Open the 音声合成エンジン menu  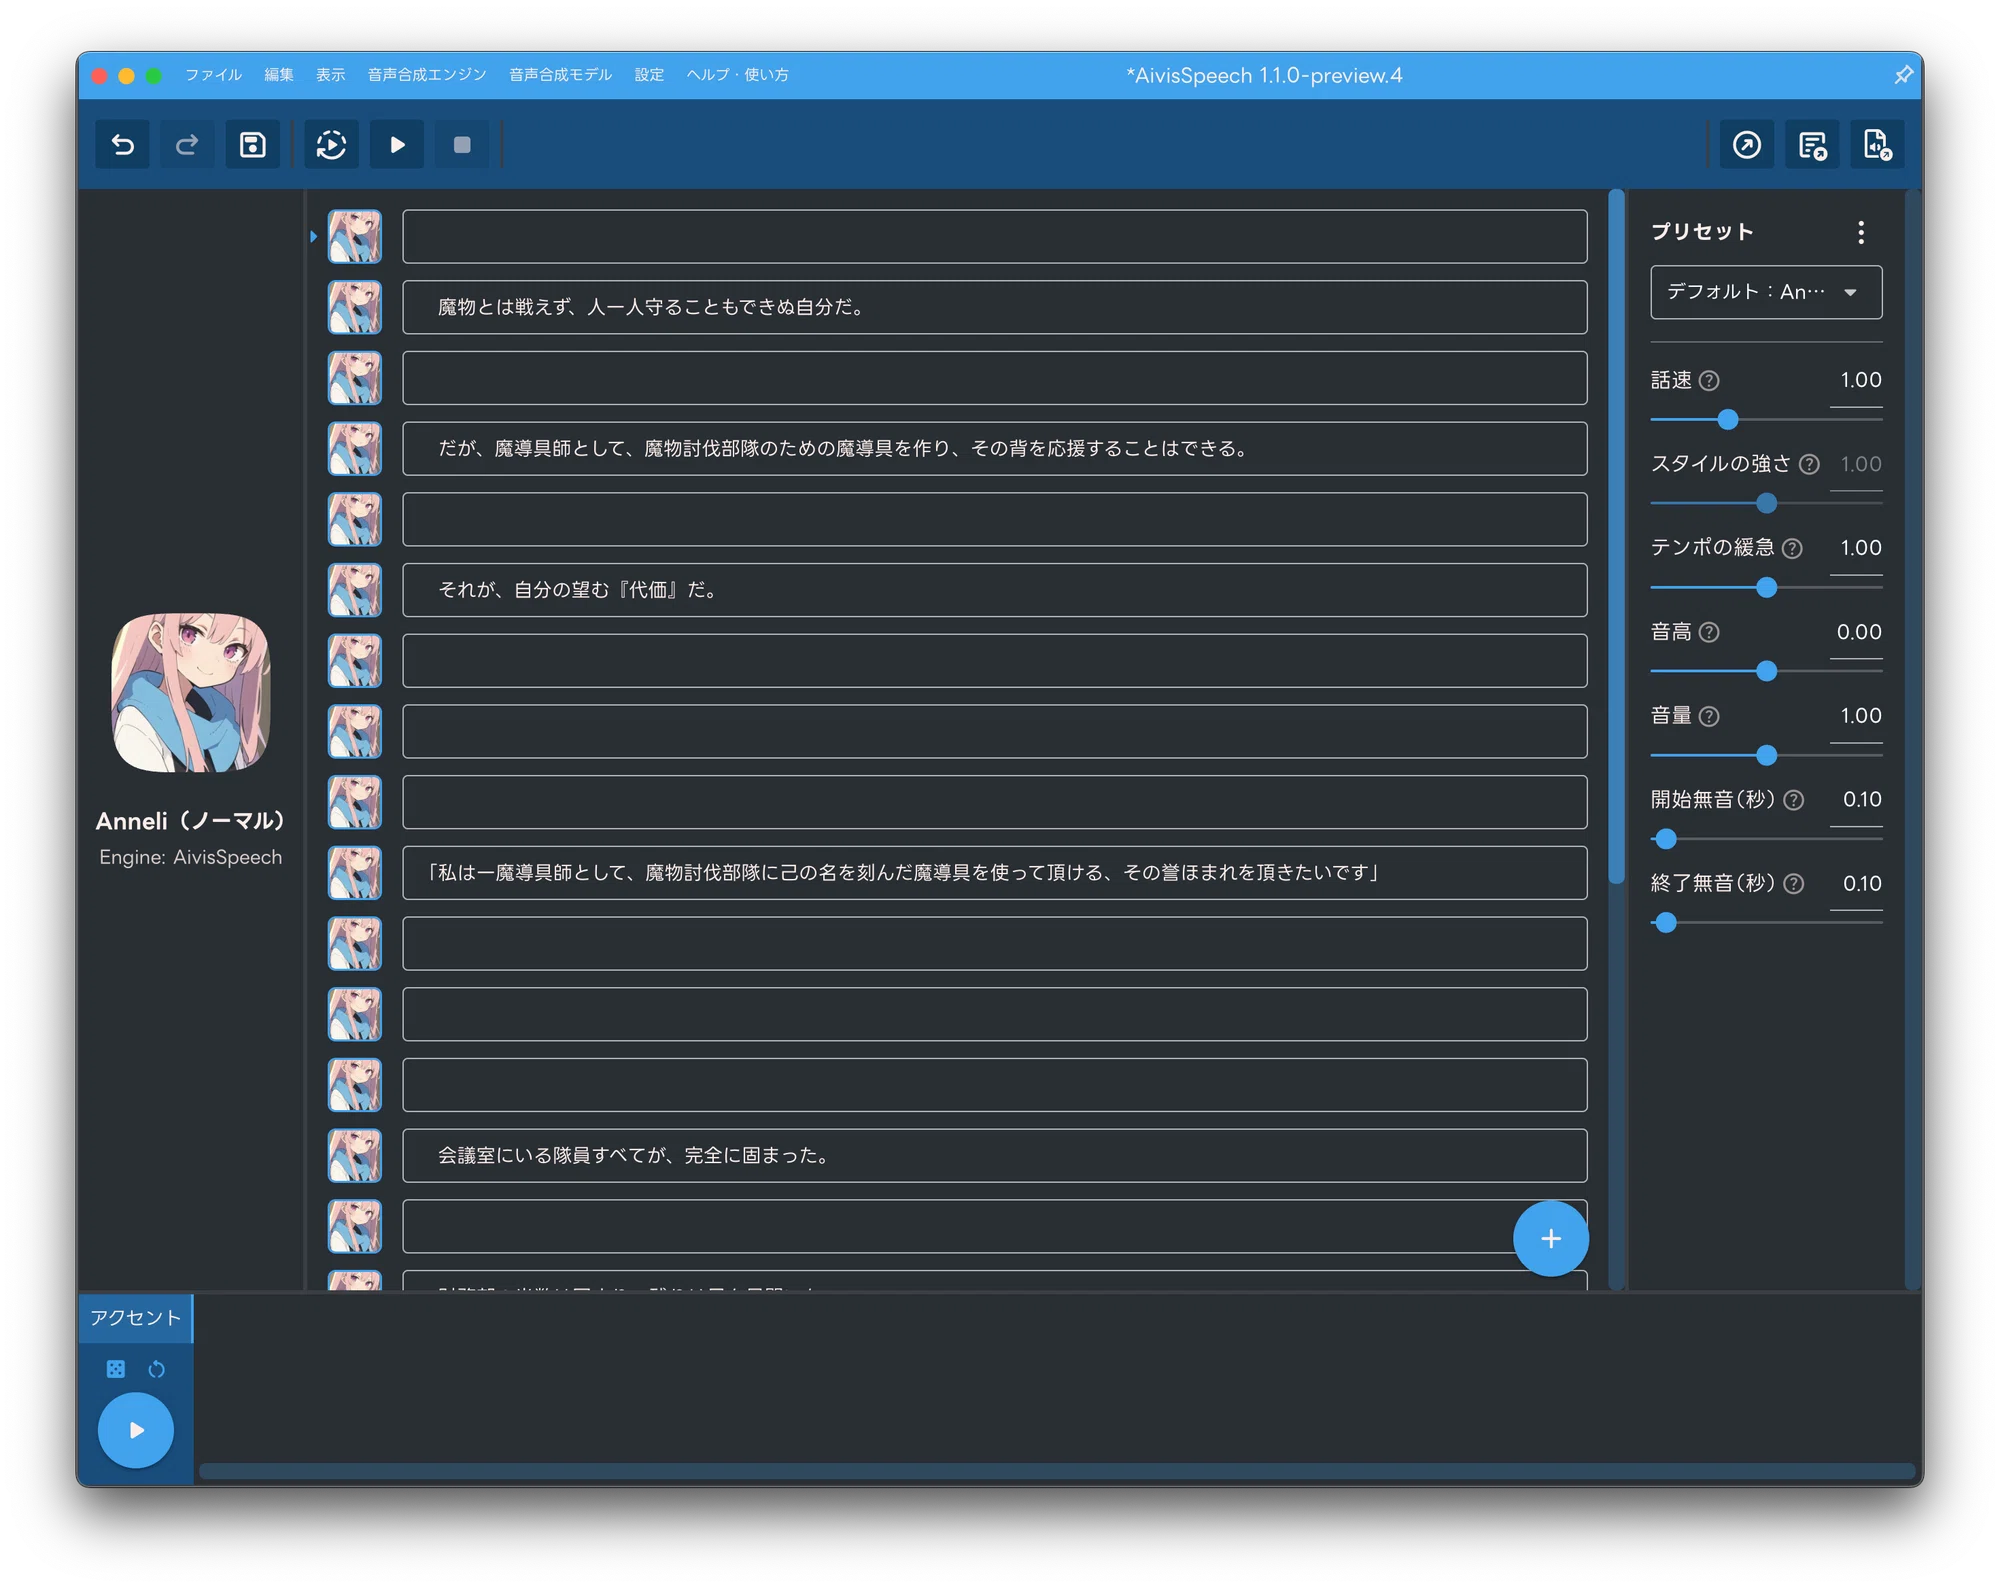pos(427,75)
